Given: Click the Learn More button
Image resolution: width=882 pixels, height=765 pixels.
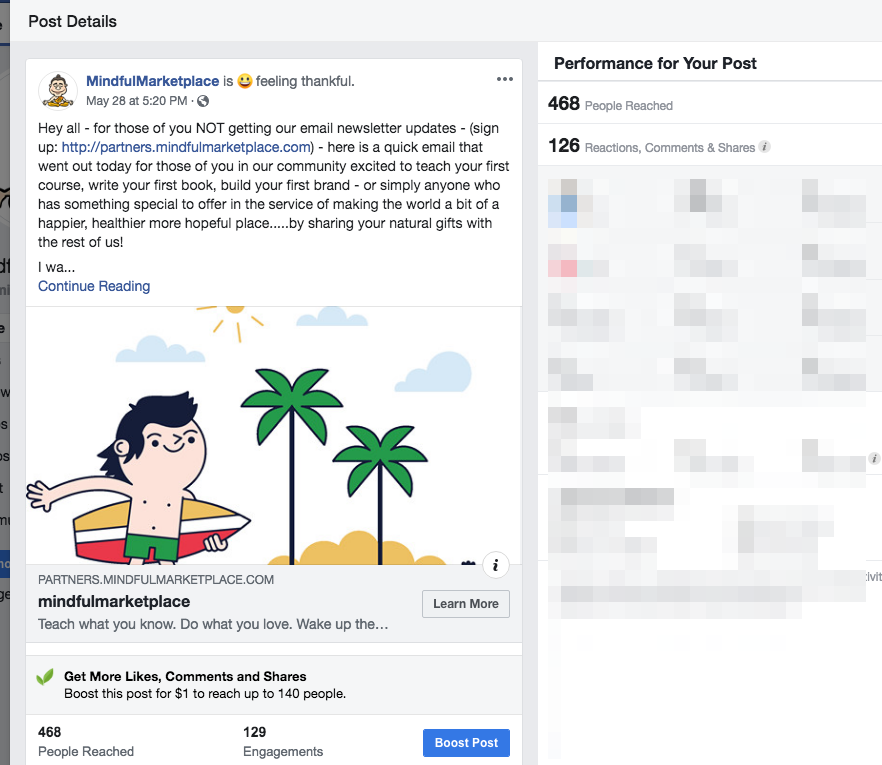Looking at the screenshot, I should (466, 604).
